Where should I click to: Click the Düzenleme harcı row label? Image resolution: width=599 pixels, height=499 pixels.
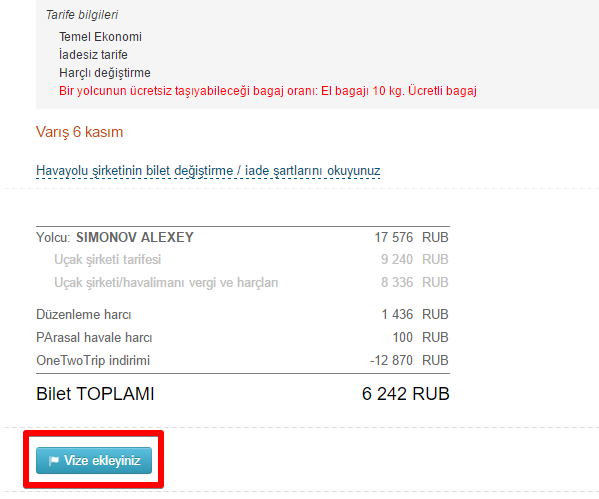(84, 314)
